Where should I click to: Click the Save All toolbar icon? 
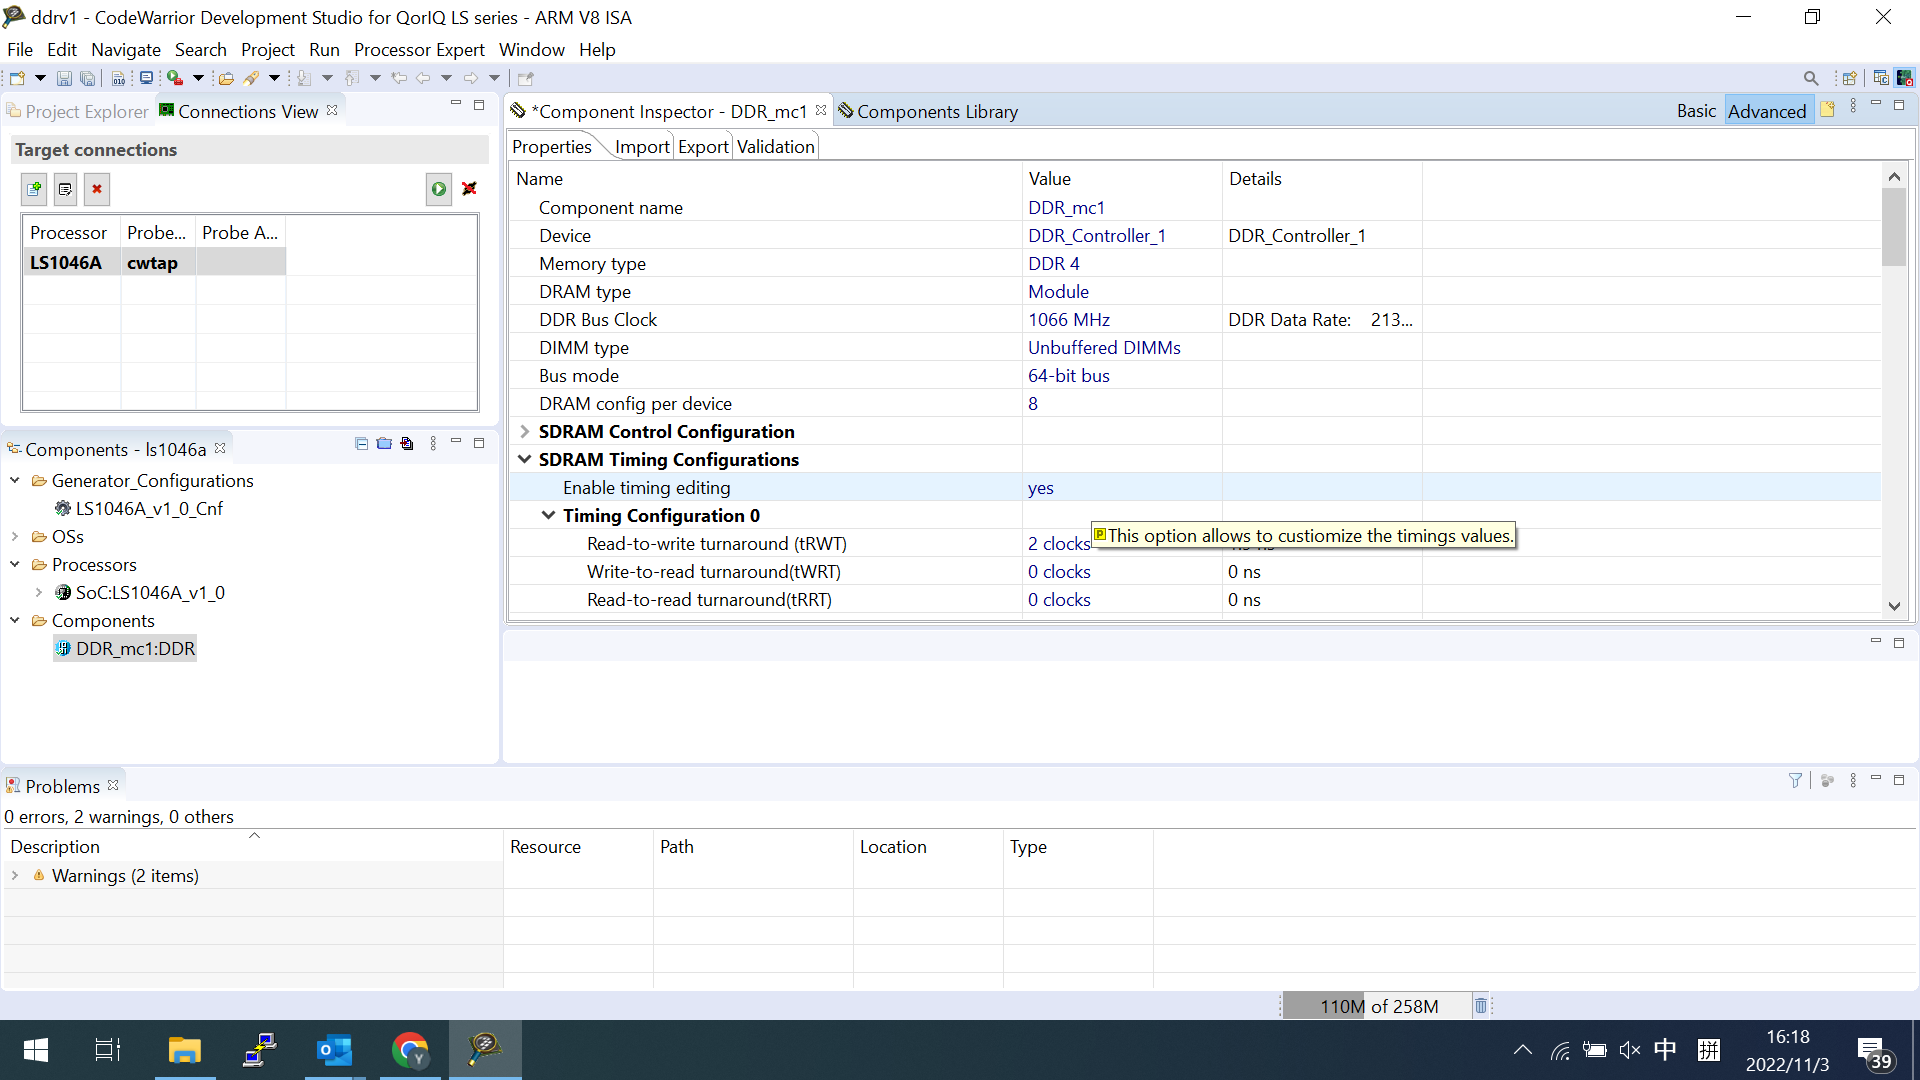pyautogui.click(x=88, y=78)
